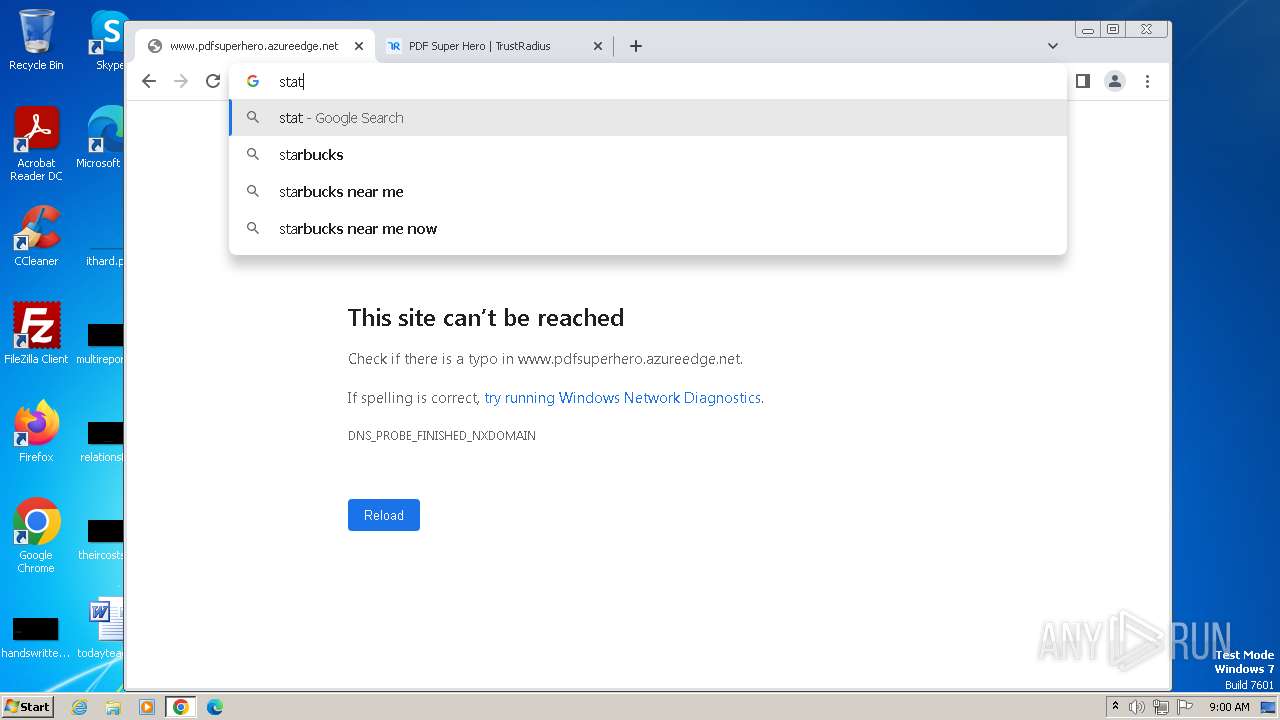Image resolution: width=1280 pixels, height=720 pixels.
Task: Click the browser Back arrow
Action: [149, 81]
